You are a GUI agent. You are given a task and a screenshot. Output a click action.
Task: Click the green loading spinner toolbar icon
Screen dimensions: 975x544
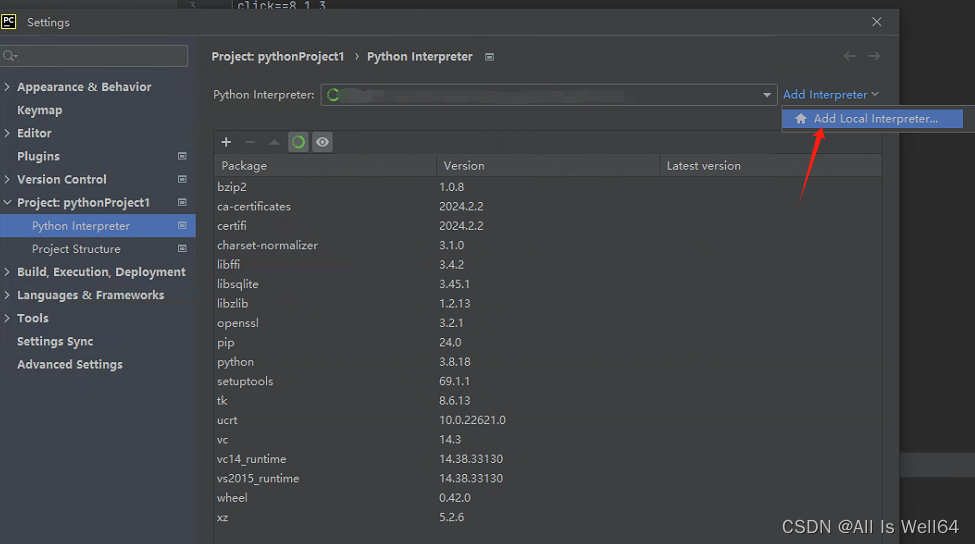[298, 142]
